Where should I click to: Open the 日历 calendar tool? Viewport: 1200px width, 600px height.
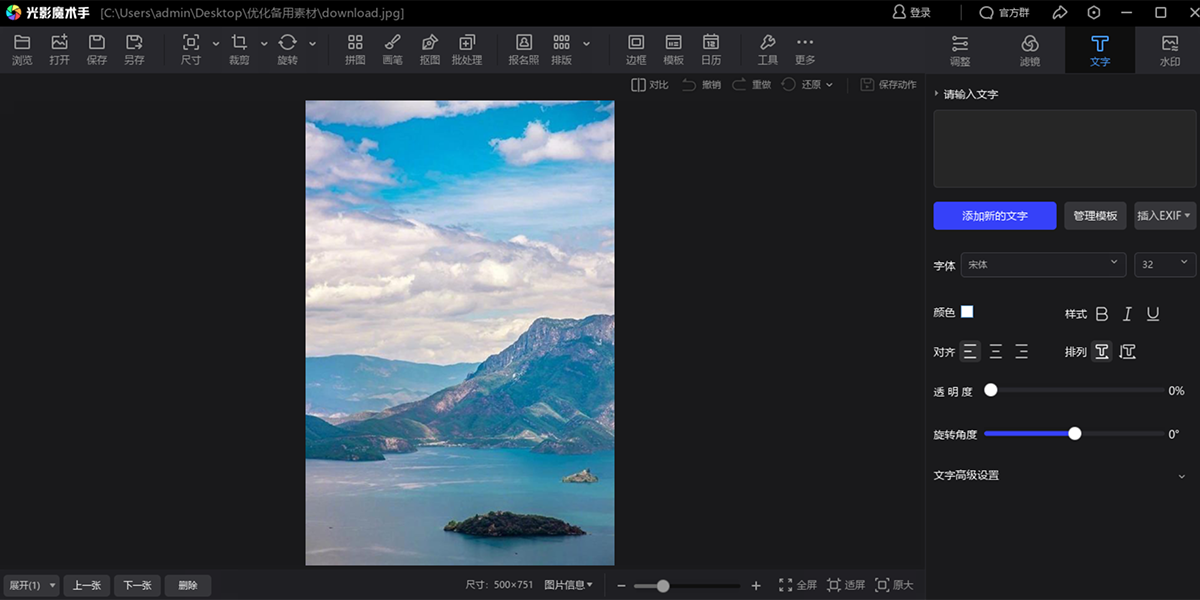point(710,48)
